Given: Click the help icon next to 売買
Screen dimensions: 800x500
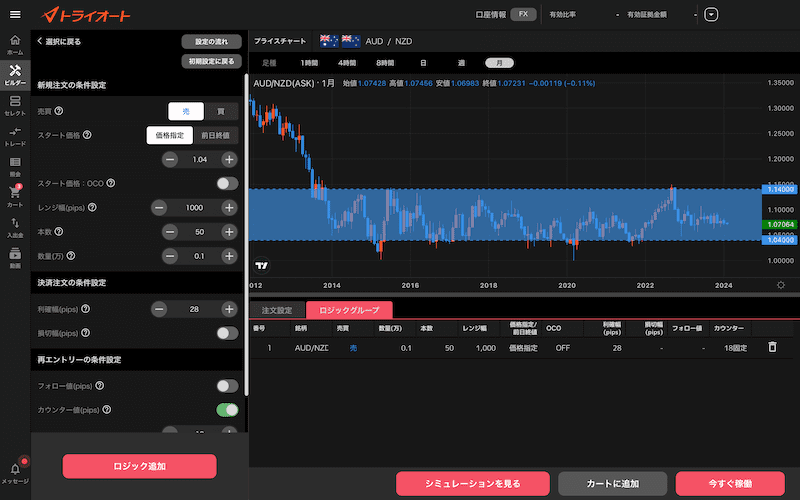Looking at the screenshot, I should [59, 111].
